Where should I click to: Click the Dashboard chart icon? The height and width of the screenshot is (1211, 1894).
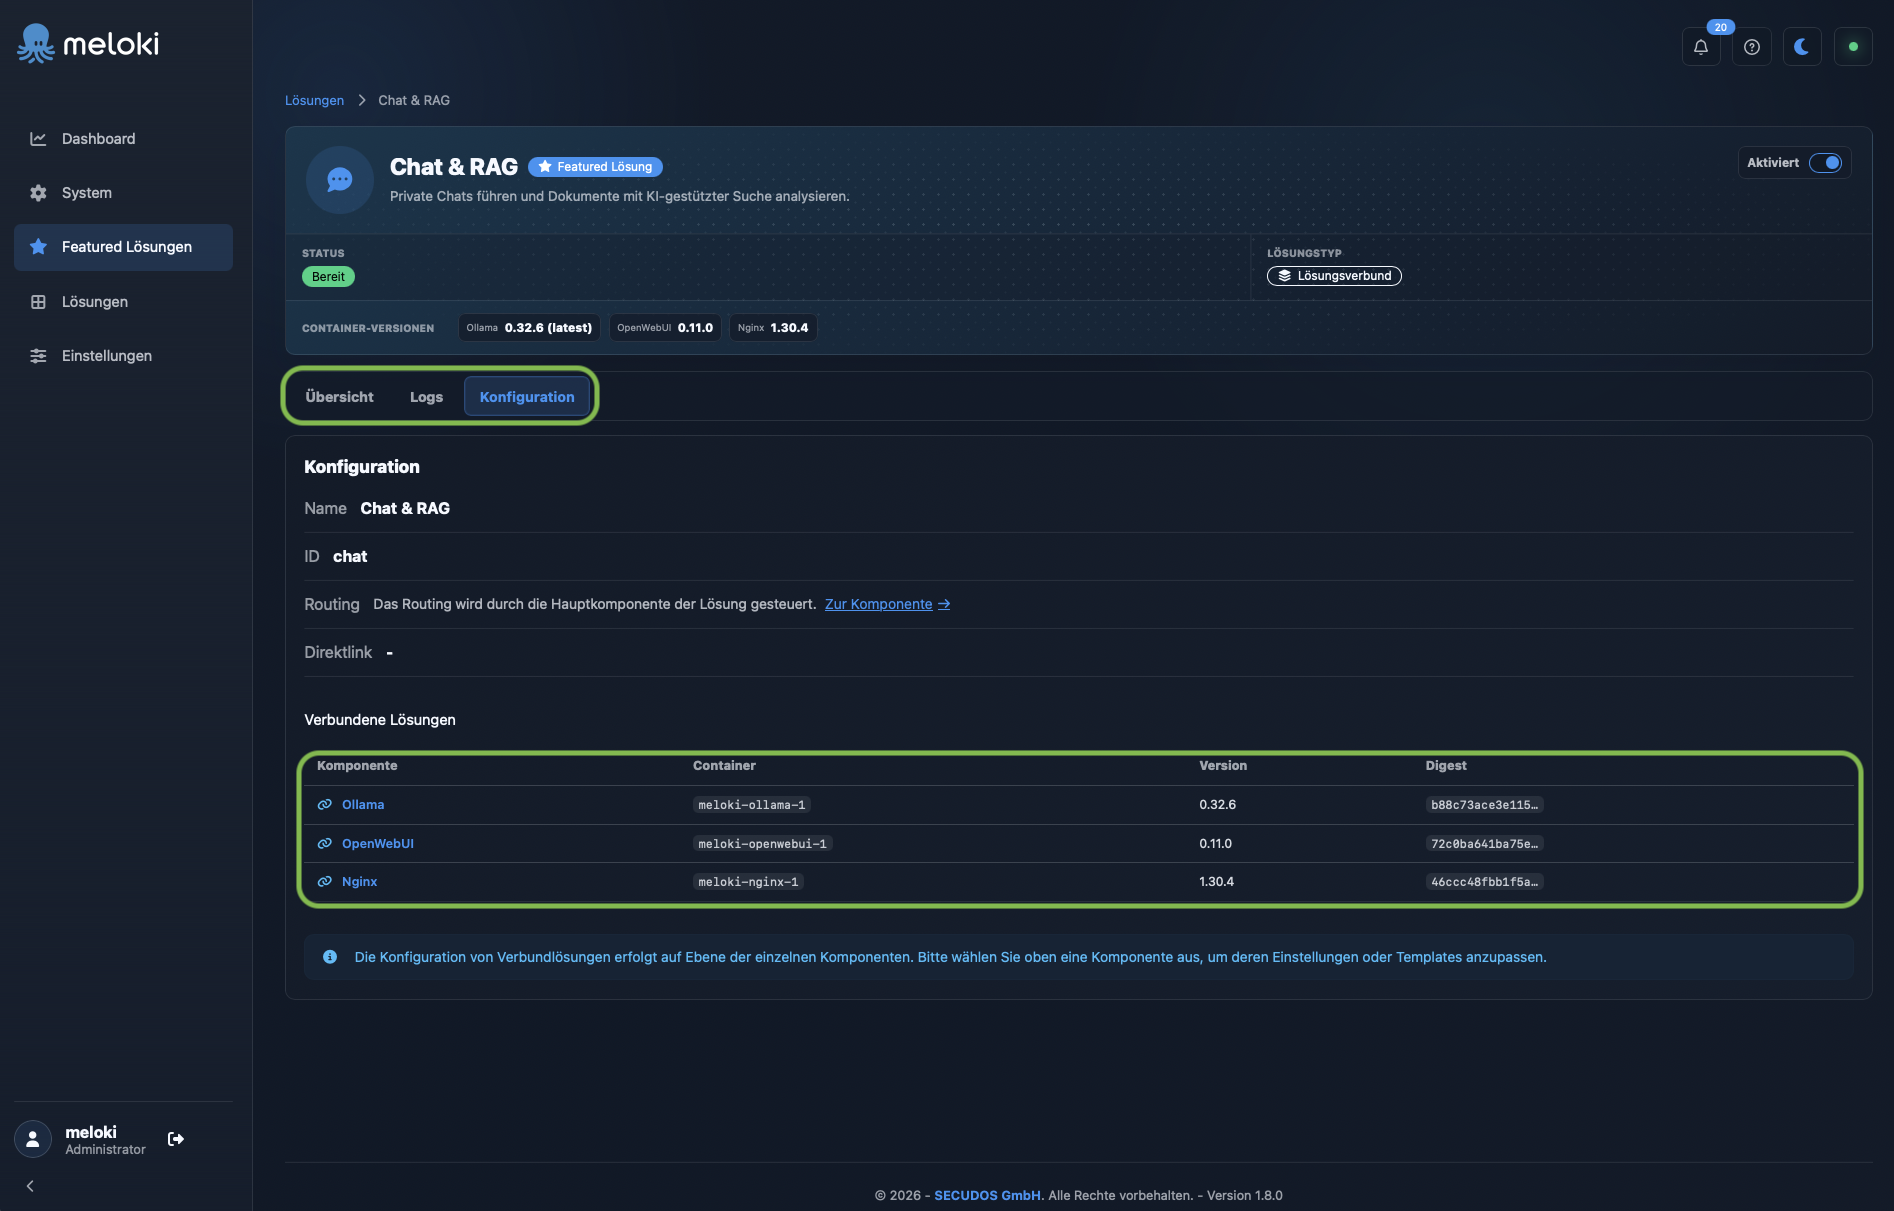click(x=38, y=139)
